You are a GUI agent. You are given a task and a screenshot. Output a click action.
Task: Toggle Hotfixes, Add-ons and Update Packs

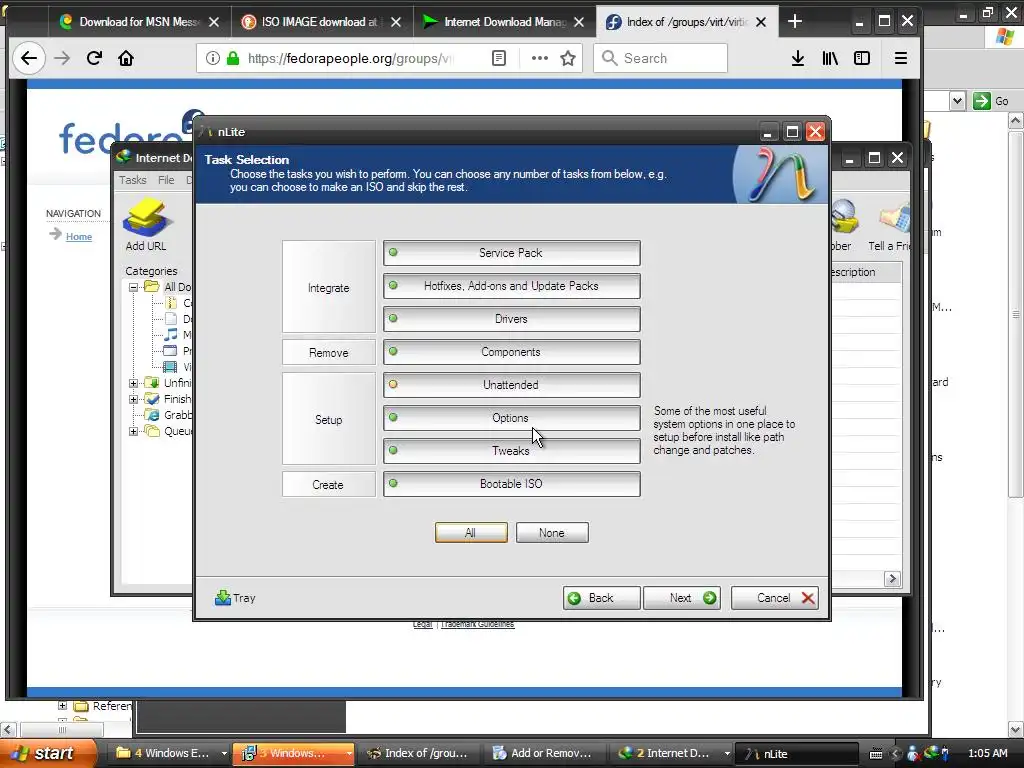pyautogui.click(x=511, y=286)
